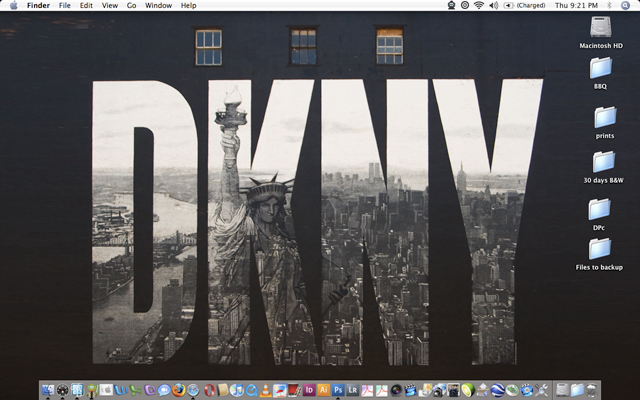Open the Trash in the dock
640x400 pixels.
(x=592, y=391)
